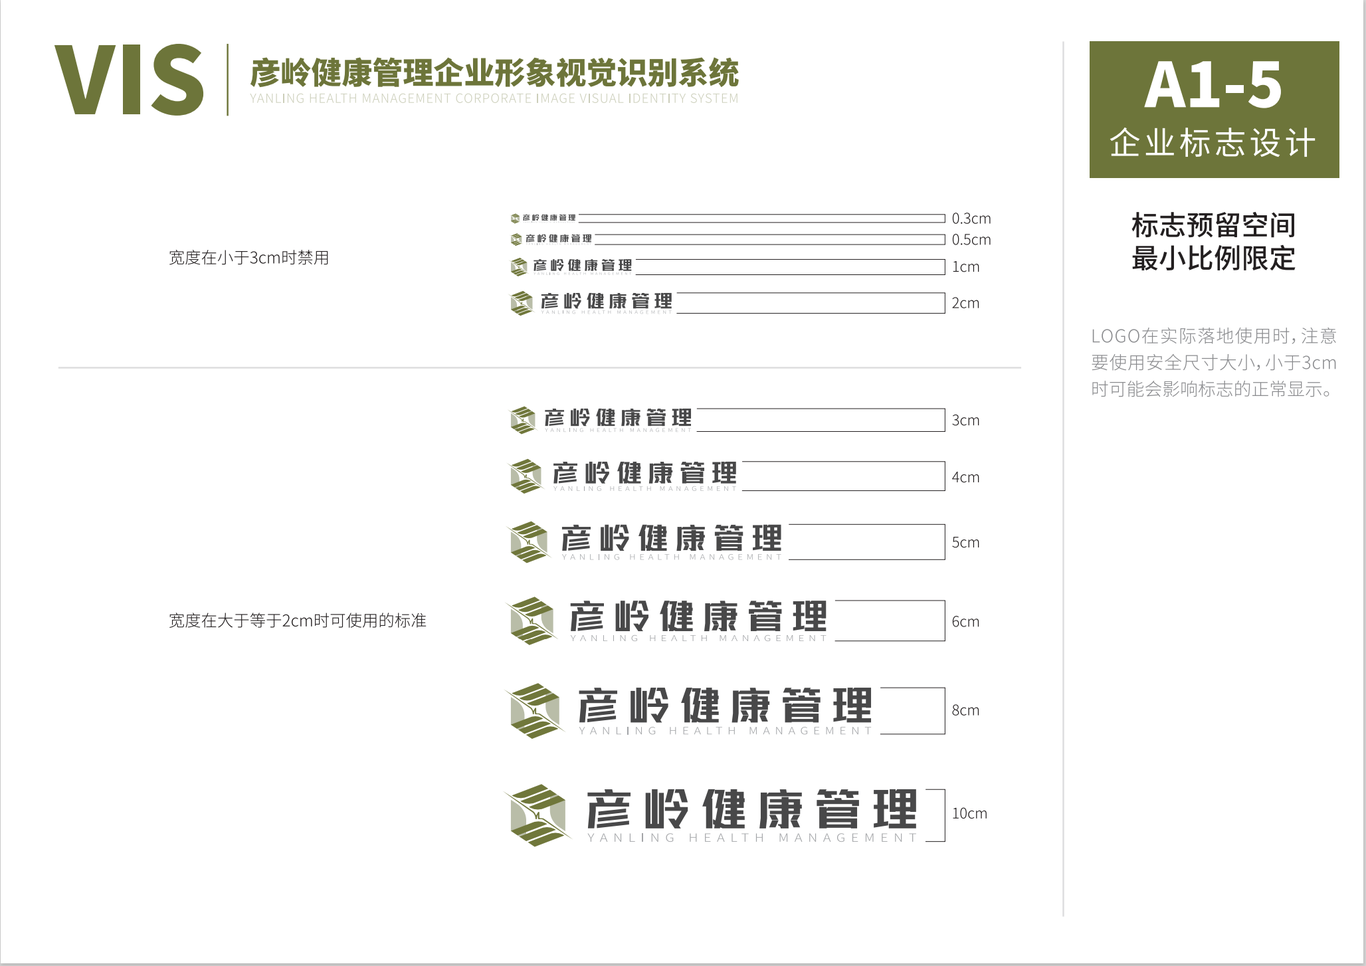Click the 彦岭健康管理 wordmark in the 1cm row

(x=582, y=265)
